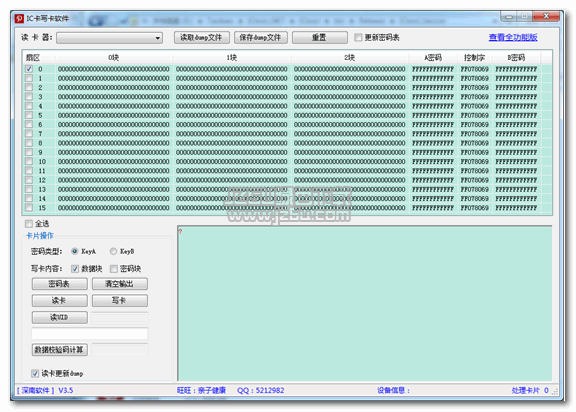
Task: Check the sector 14 checkbox
Action: 29,198
